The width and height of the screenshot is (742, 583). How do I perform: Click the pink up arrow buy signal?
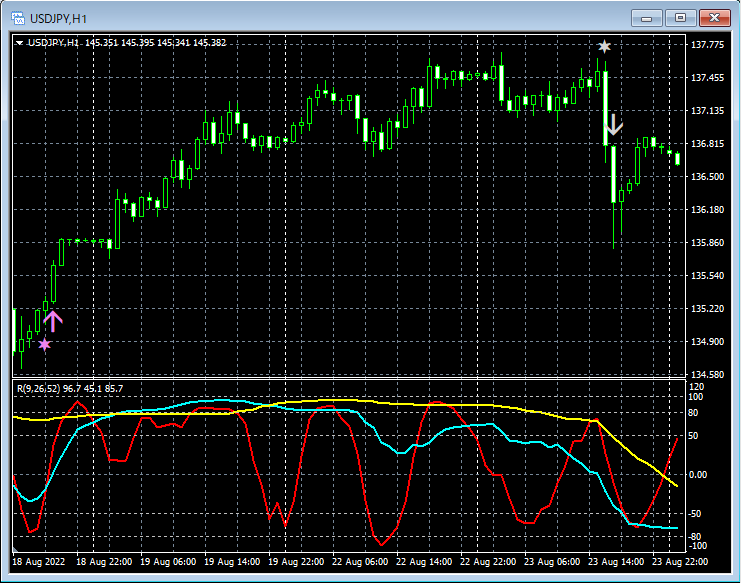pos(52,320)
